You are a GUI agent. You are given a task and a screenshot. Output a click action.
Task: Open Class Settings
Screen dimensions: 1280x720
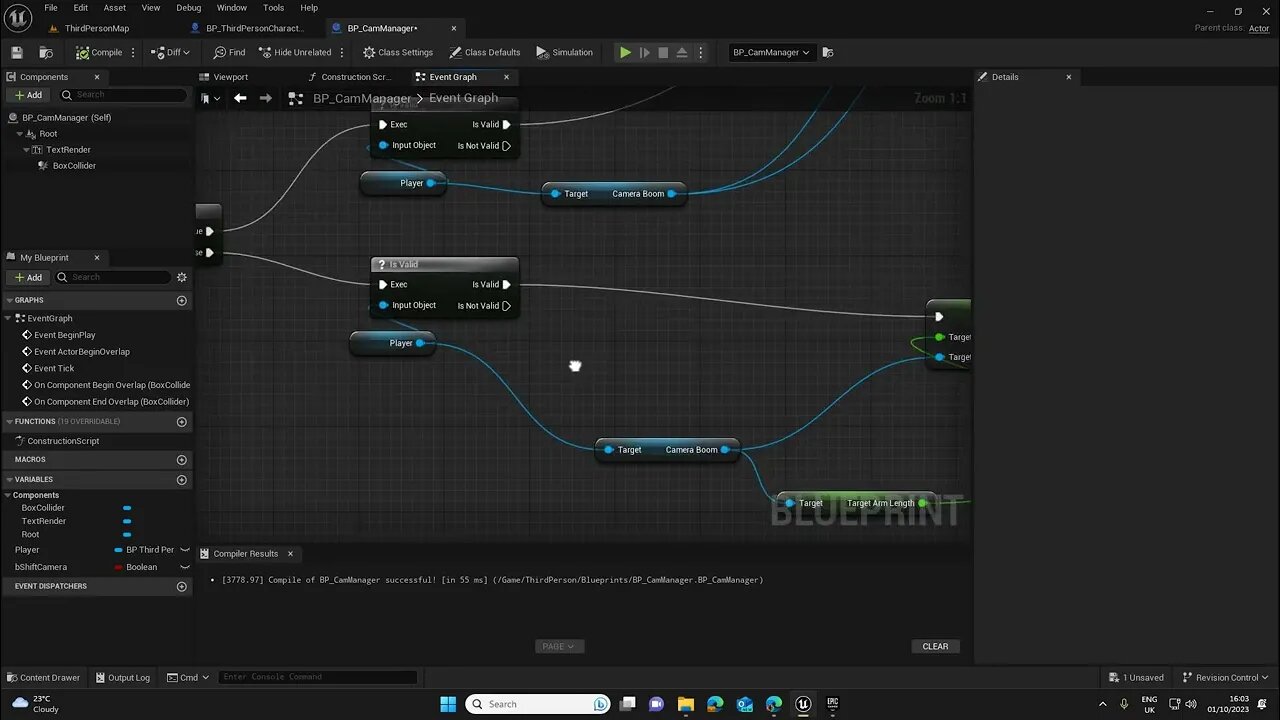398,52
